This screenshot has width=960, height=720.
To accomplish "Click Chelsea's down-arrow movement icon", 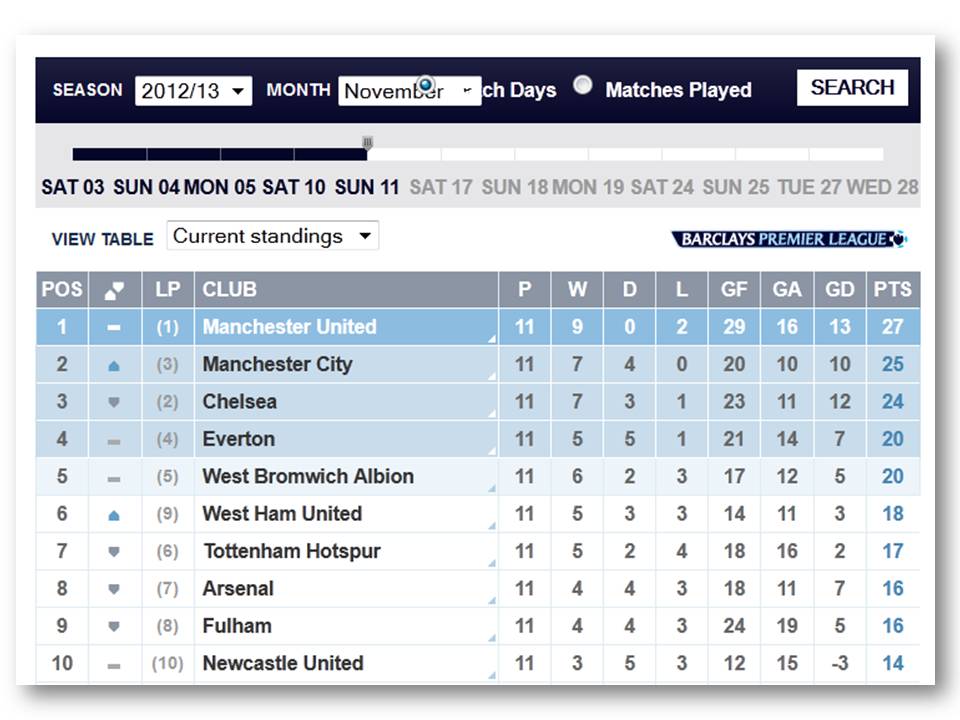I will pyautogui.click(x=114, y=403).
